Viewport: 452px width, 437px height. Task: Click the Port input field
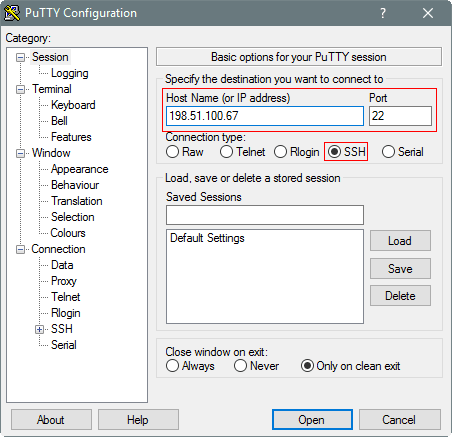coord(400,116)
